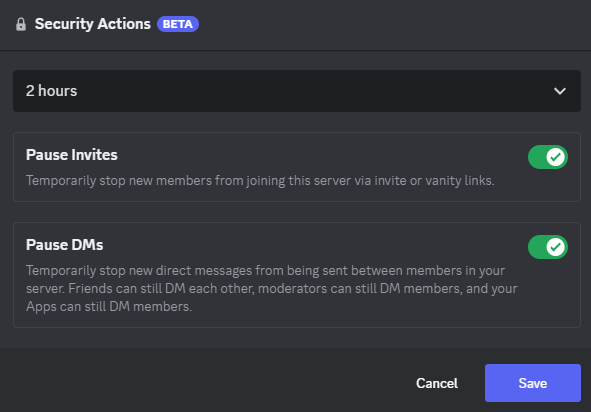
Task: Click the BETA badge
Action: pos(178,24)
